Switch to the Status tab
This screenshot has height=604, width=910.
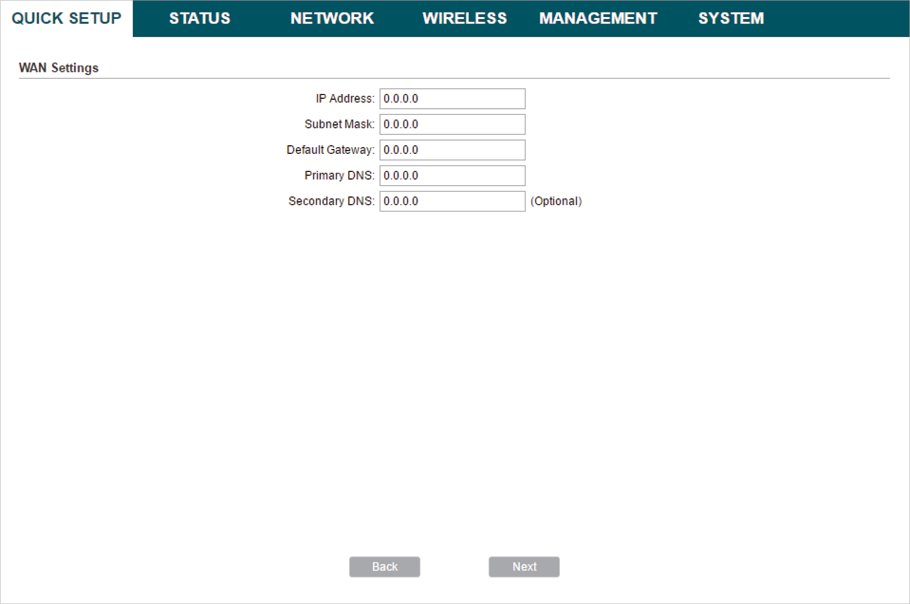pyautogui.click(x=200, y=19)
